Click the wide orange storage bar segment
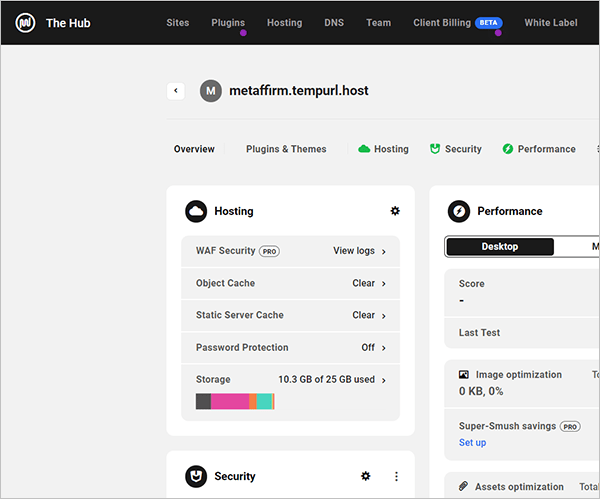Viewport: 600px width, 499px height. pos(253,401)
